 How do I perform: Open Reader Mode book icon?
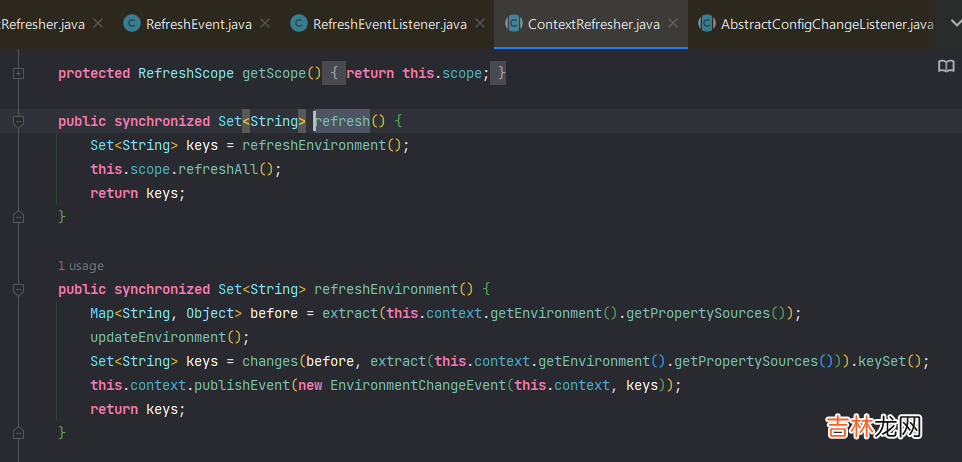click(x=945, y=66)
